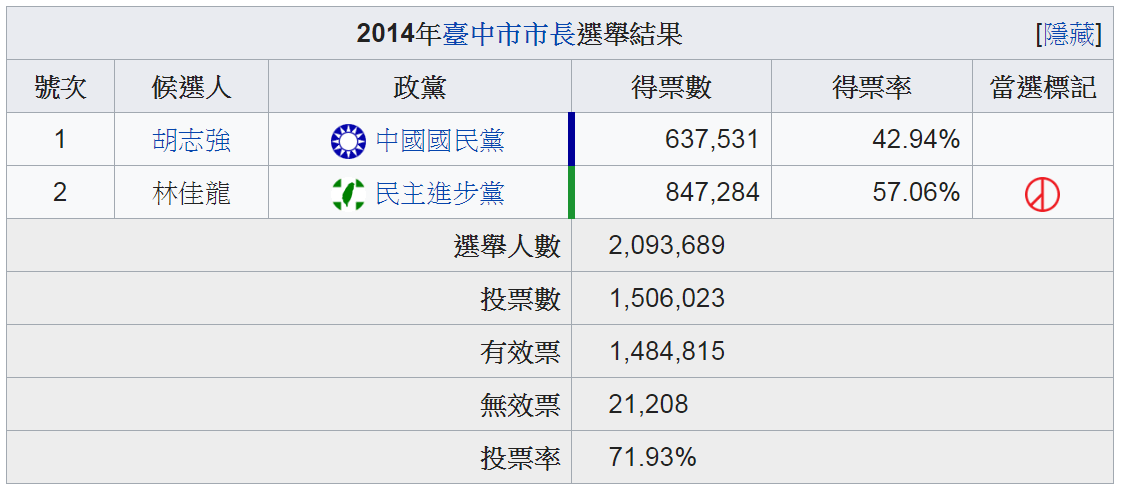Image resolution: width=1122 pixels, height=485 pixels.
Task: Click the 候選人 column header
Action: [191, 88]
